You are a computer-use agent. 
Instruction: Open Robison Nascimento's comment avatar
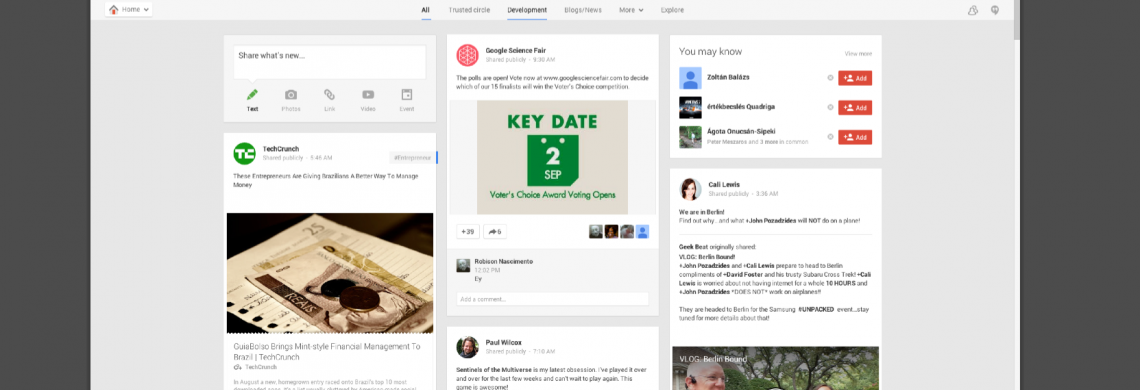tap(462, 265)
